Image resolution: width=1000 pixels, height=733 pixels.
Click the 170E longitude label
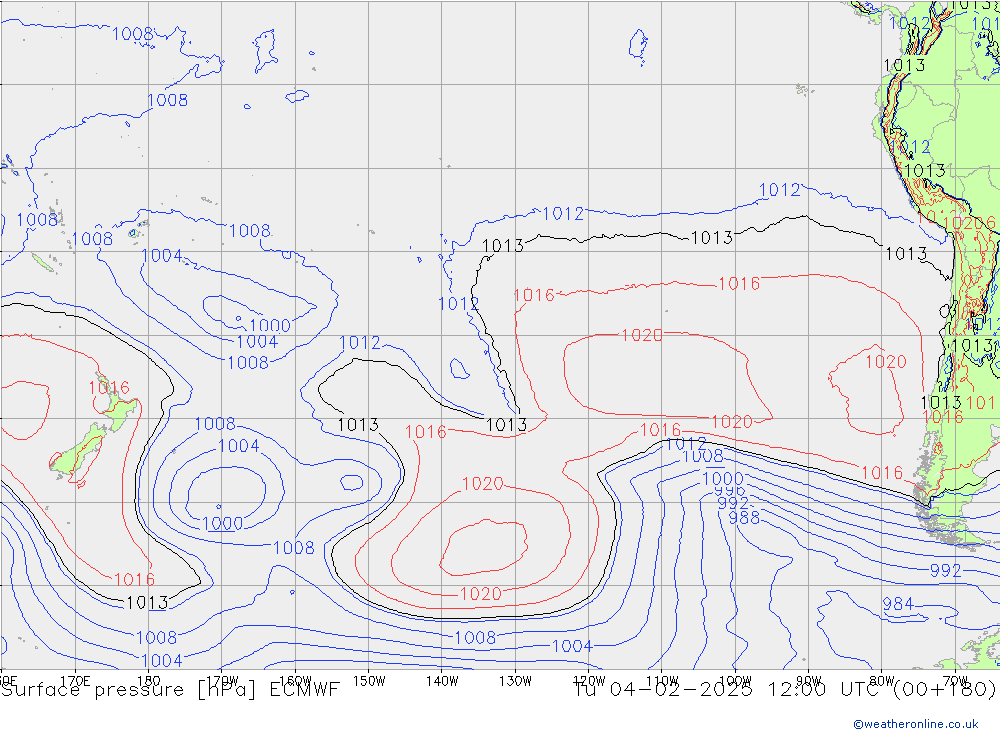click(75, 680)
